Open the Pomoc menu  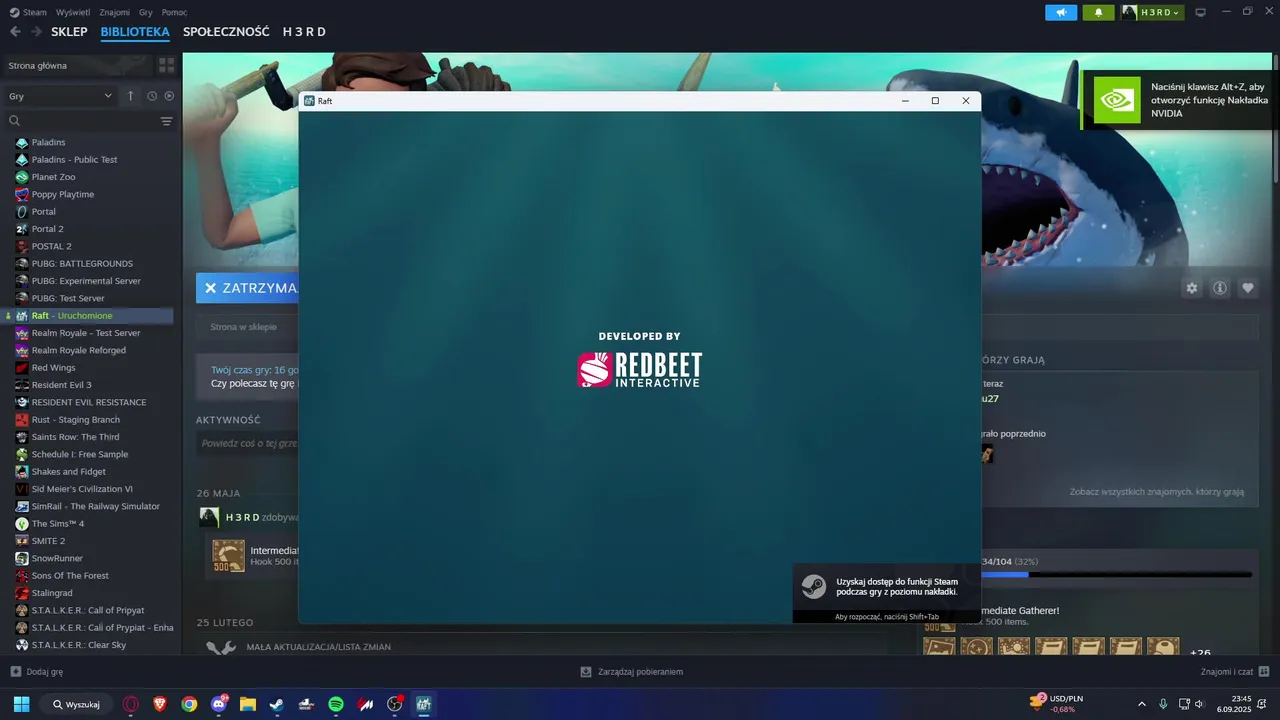click(174, 12)
